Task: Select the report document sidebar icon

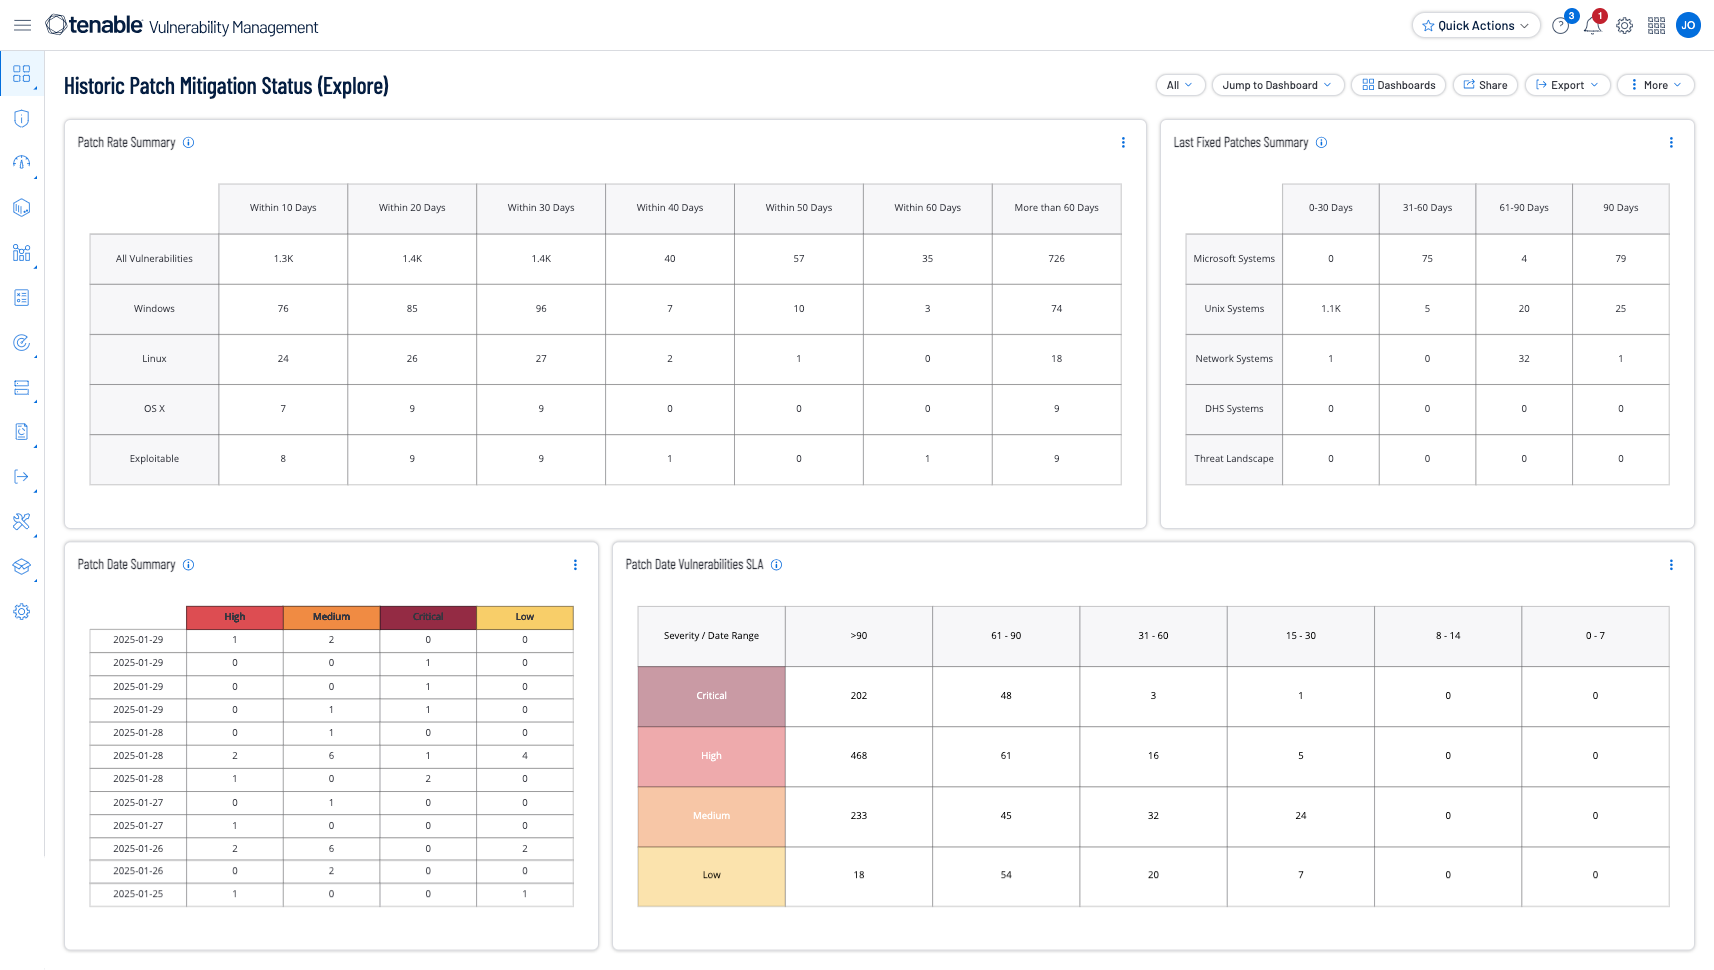Action: 22,432
